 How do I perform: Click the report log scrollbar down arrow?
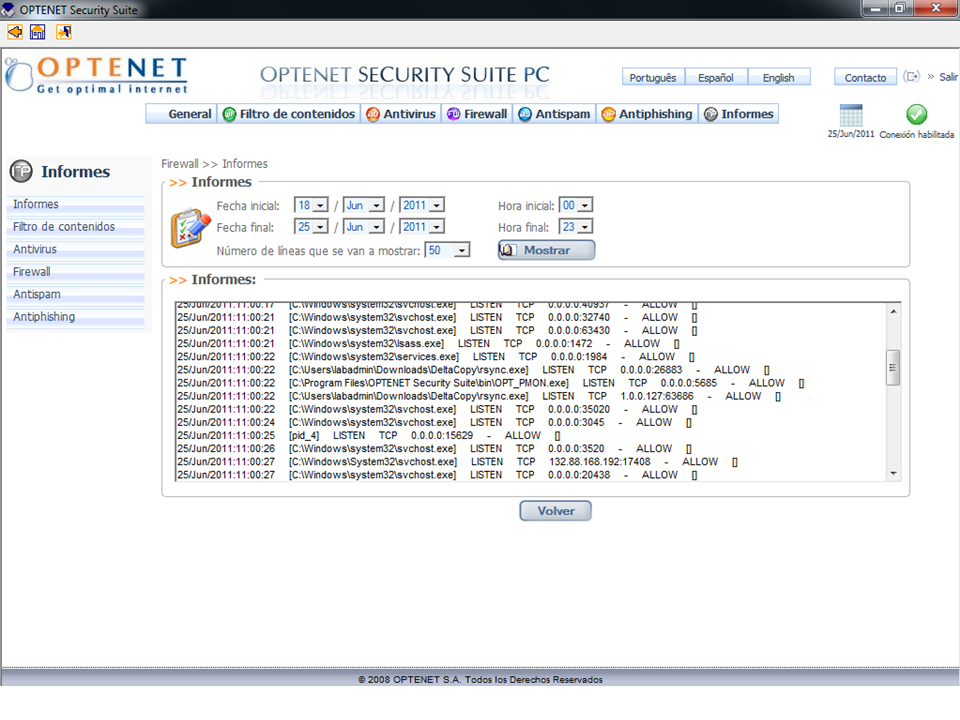[893, 474]
